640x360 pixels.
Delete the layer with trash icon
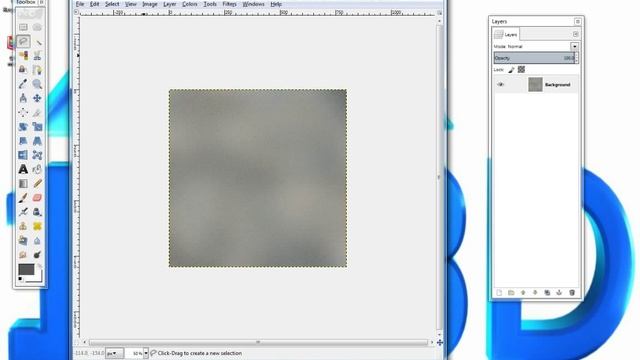[572, 293]
